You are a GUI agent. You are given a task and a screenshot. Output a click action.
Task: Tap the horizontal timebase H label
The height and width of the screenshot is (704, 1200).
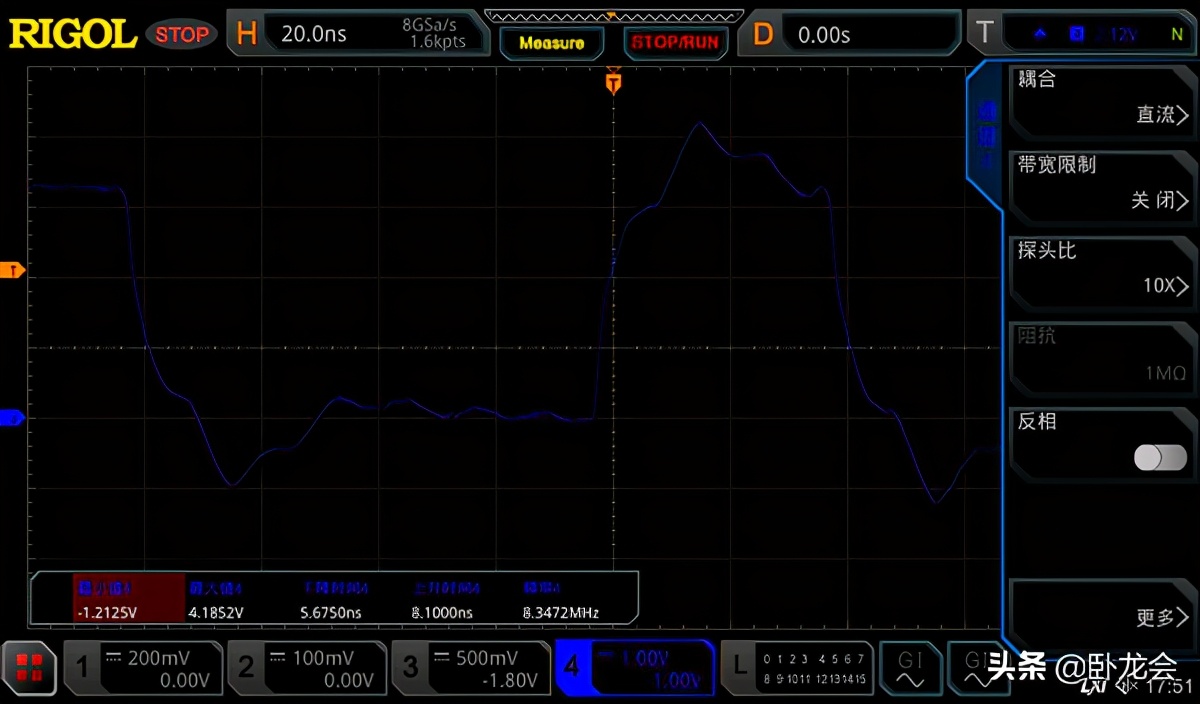(246, 34)
